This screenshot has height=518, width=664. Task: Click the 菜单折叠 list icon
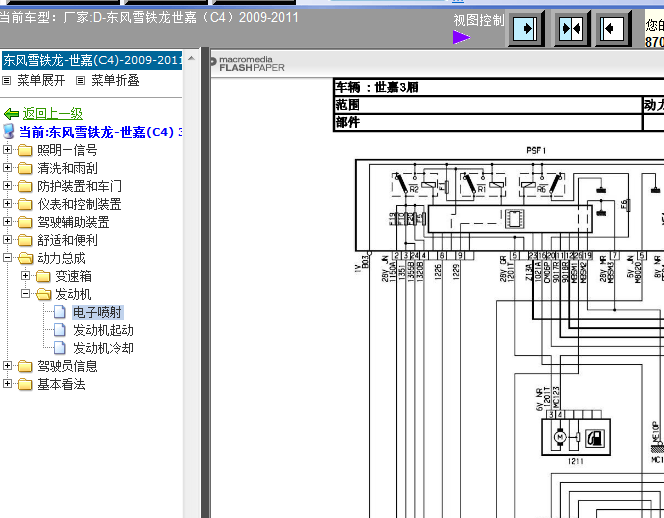click(x=80, y=80)
